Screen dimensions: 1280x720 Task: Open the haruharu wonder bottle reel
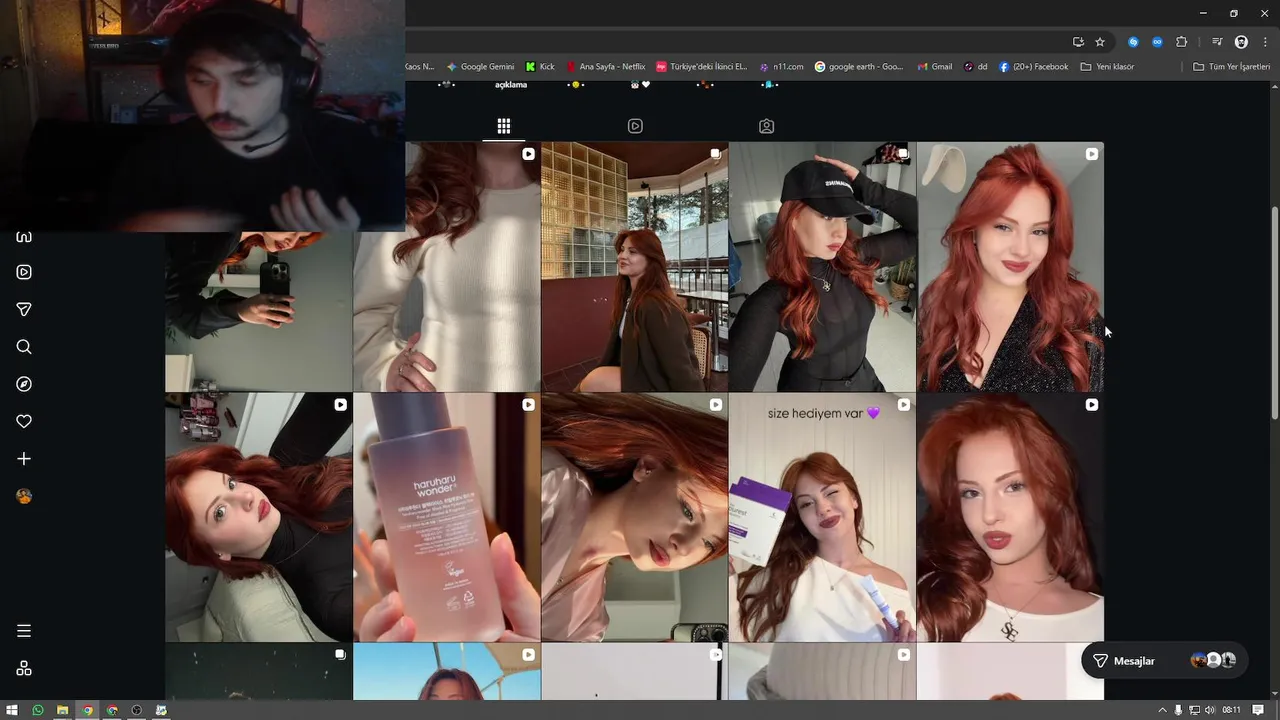coord(446,517)
